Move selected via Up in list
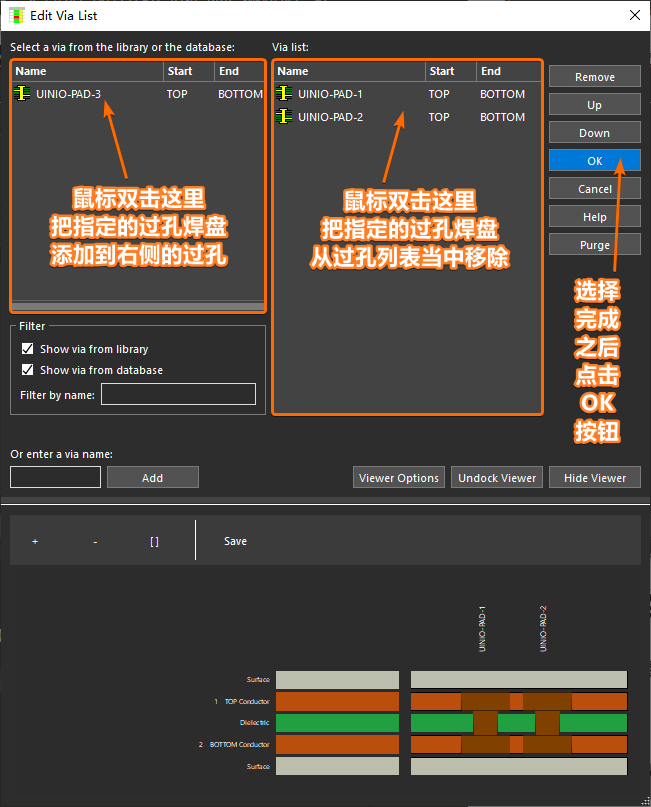This screenshot has height=807, width=651. (x=594, y=105)
